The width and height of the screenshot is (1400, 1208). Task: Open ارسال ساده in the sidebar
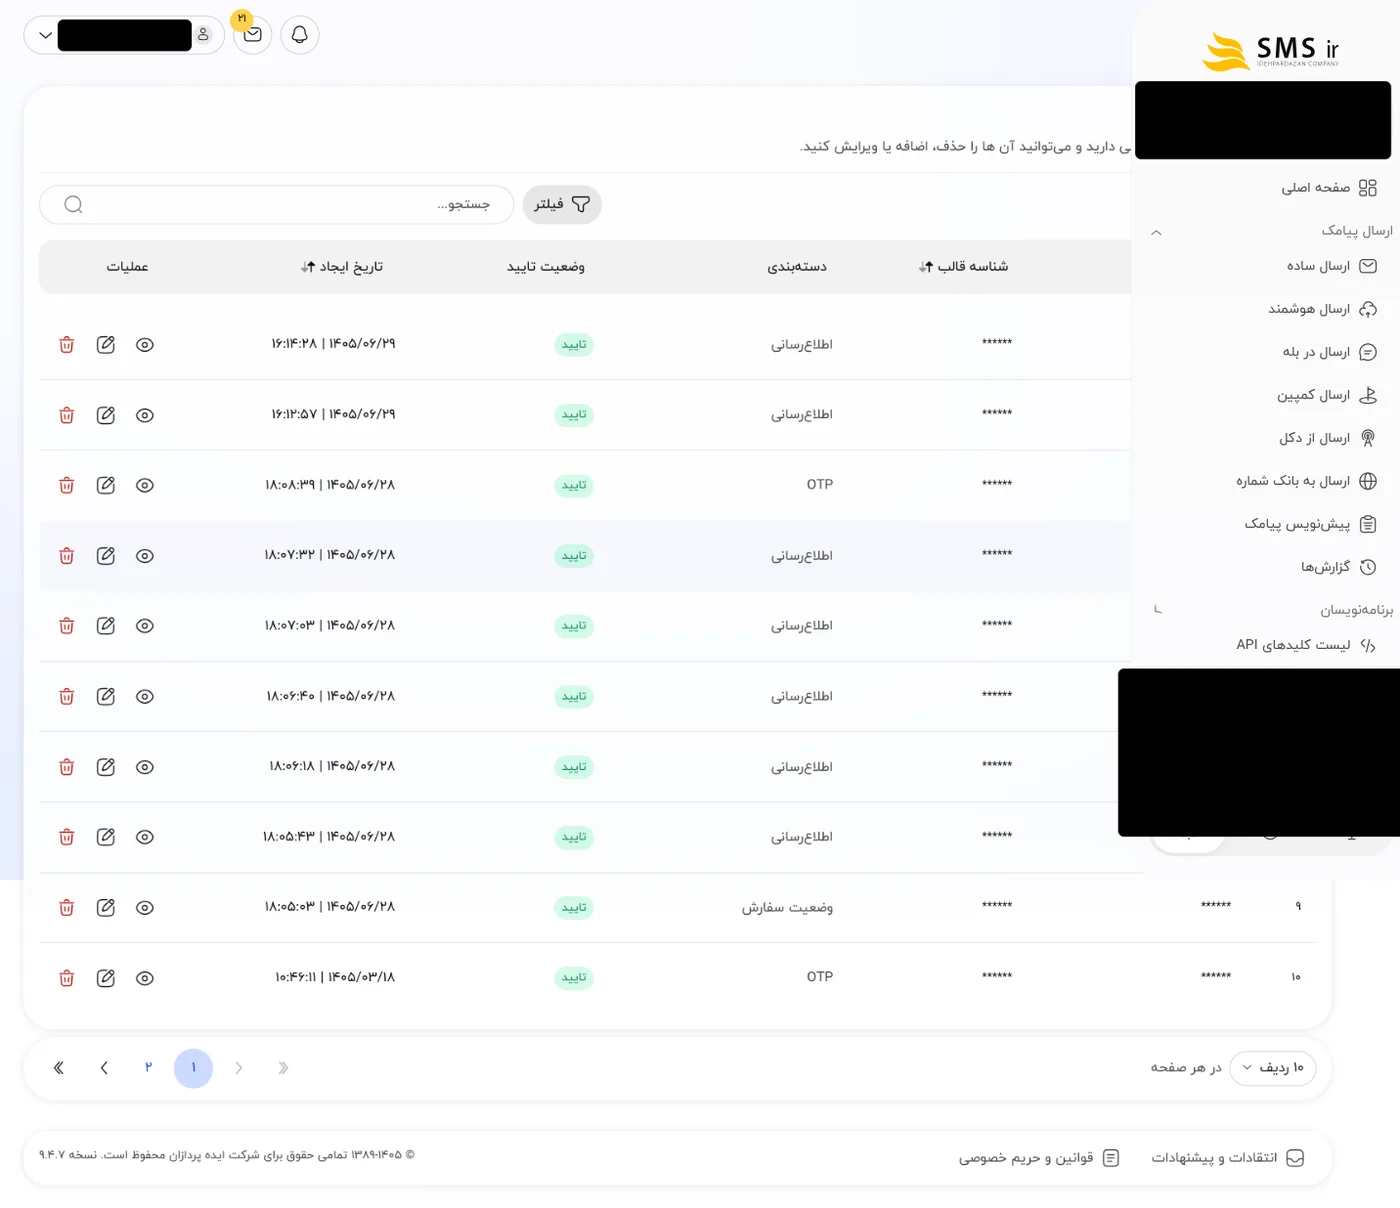1332,266
